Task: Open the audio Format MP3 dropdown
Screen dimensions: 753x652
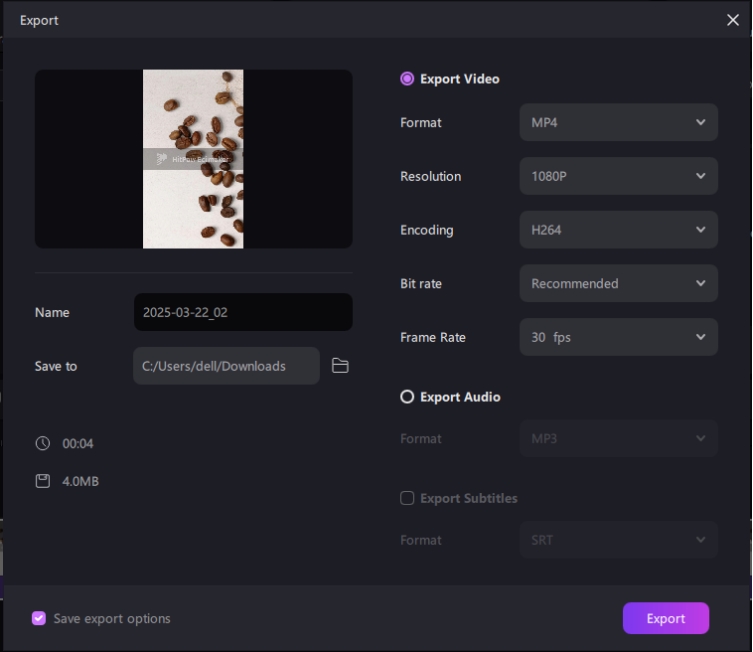Action: point(618,439)
